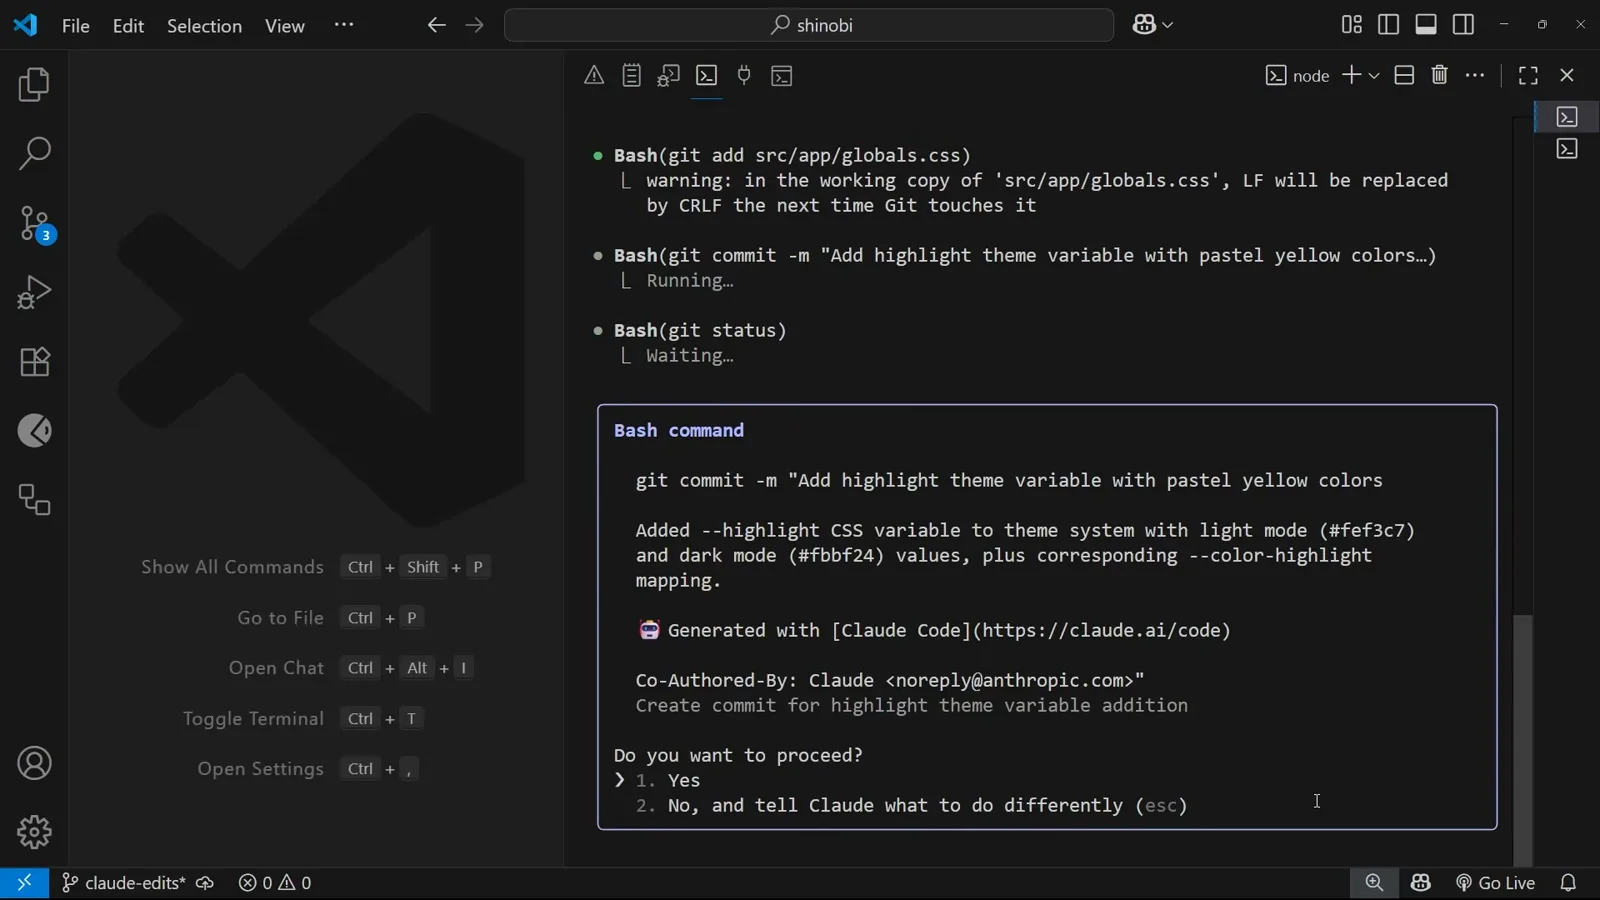Viewport: 1600px width, 900px height.
Task: Click the 'Bash(git add src/app/globals.css)' line
Action: [x=792, y=155]
